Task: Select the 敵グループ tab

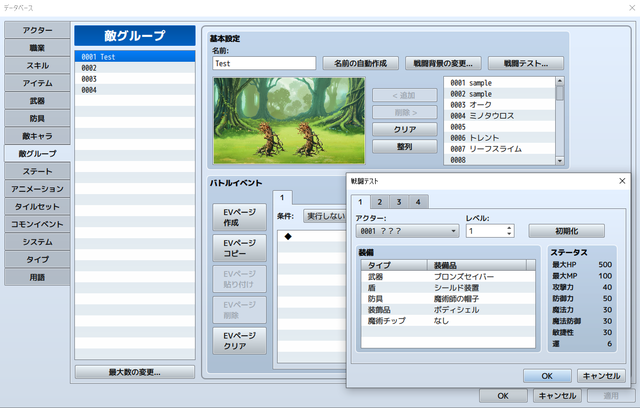Action: [37, 153]
